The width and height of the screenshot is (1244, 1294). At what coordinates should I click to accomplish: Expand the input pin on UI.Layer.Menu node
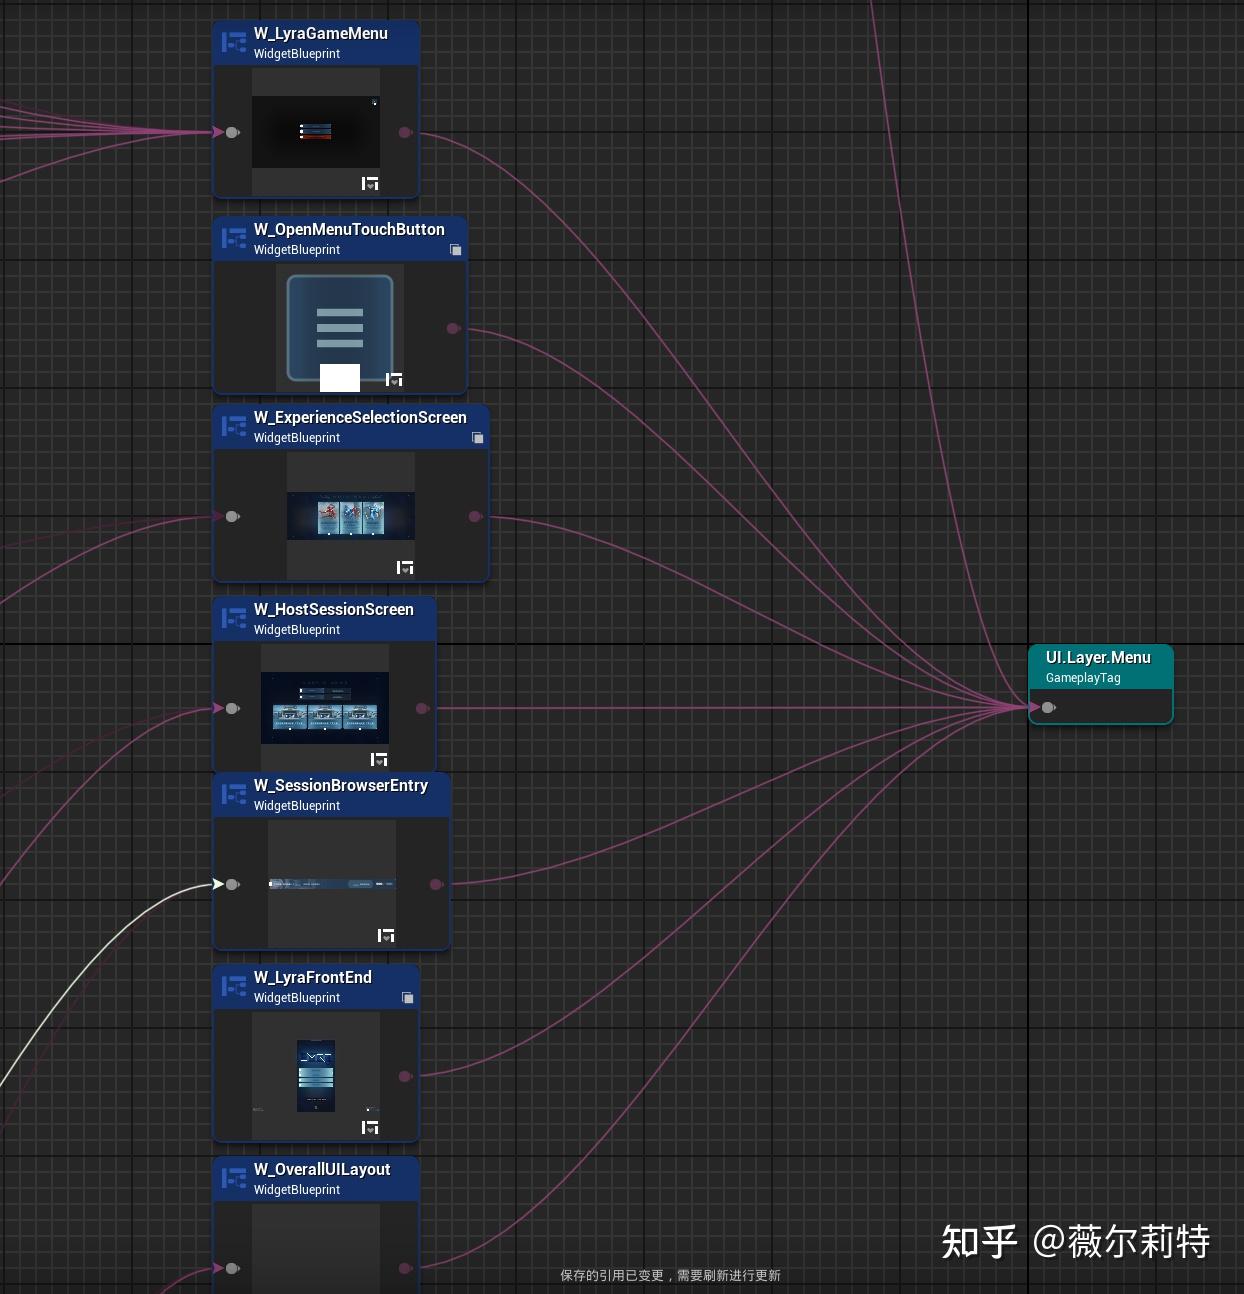(1048, 707)
